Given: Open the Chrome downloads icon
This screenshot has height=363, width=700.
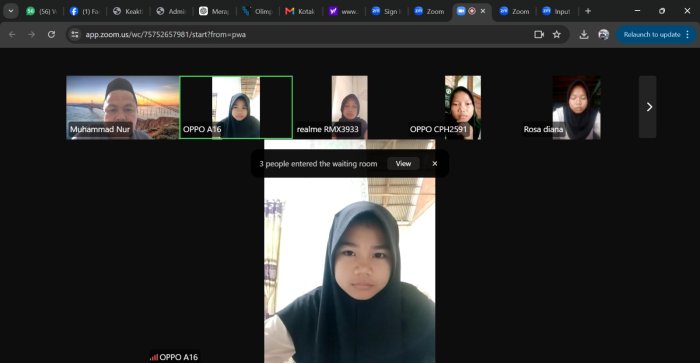Looking at the screenshot, I should click(x=583, y=34).
